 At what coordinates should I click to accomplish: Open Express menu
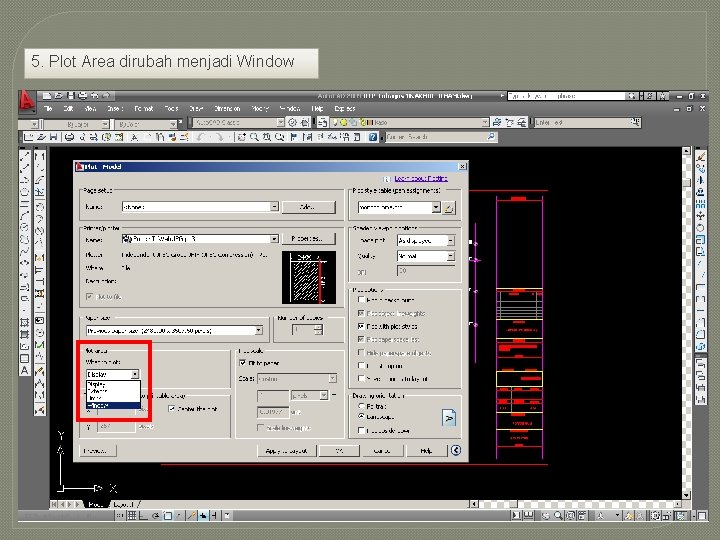[345, 109]
